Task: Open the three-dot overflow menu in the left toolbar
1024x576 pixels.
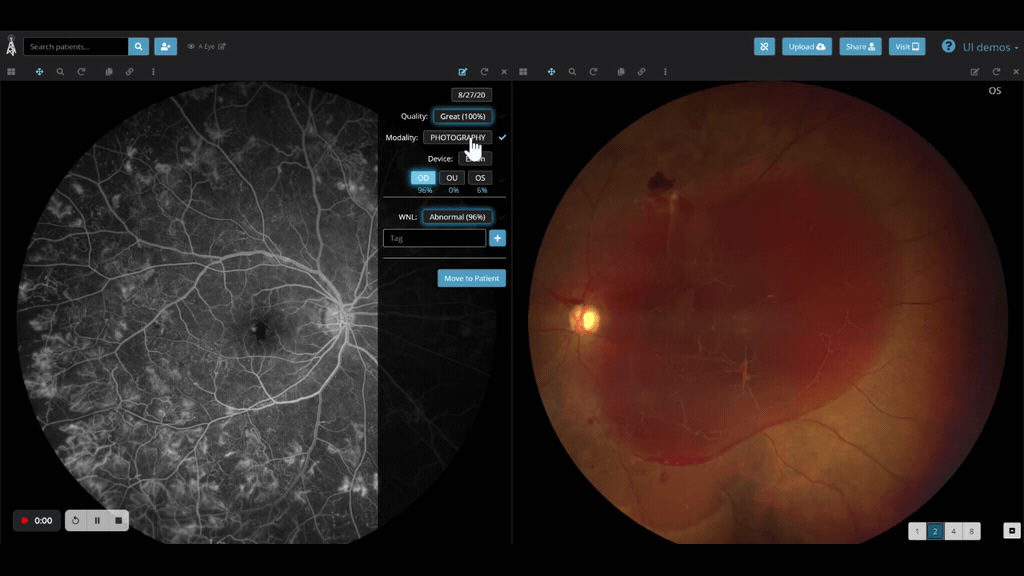Action: click(x=152, y=71)
